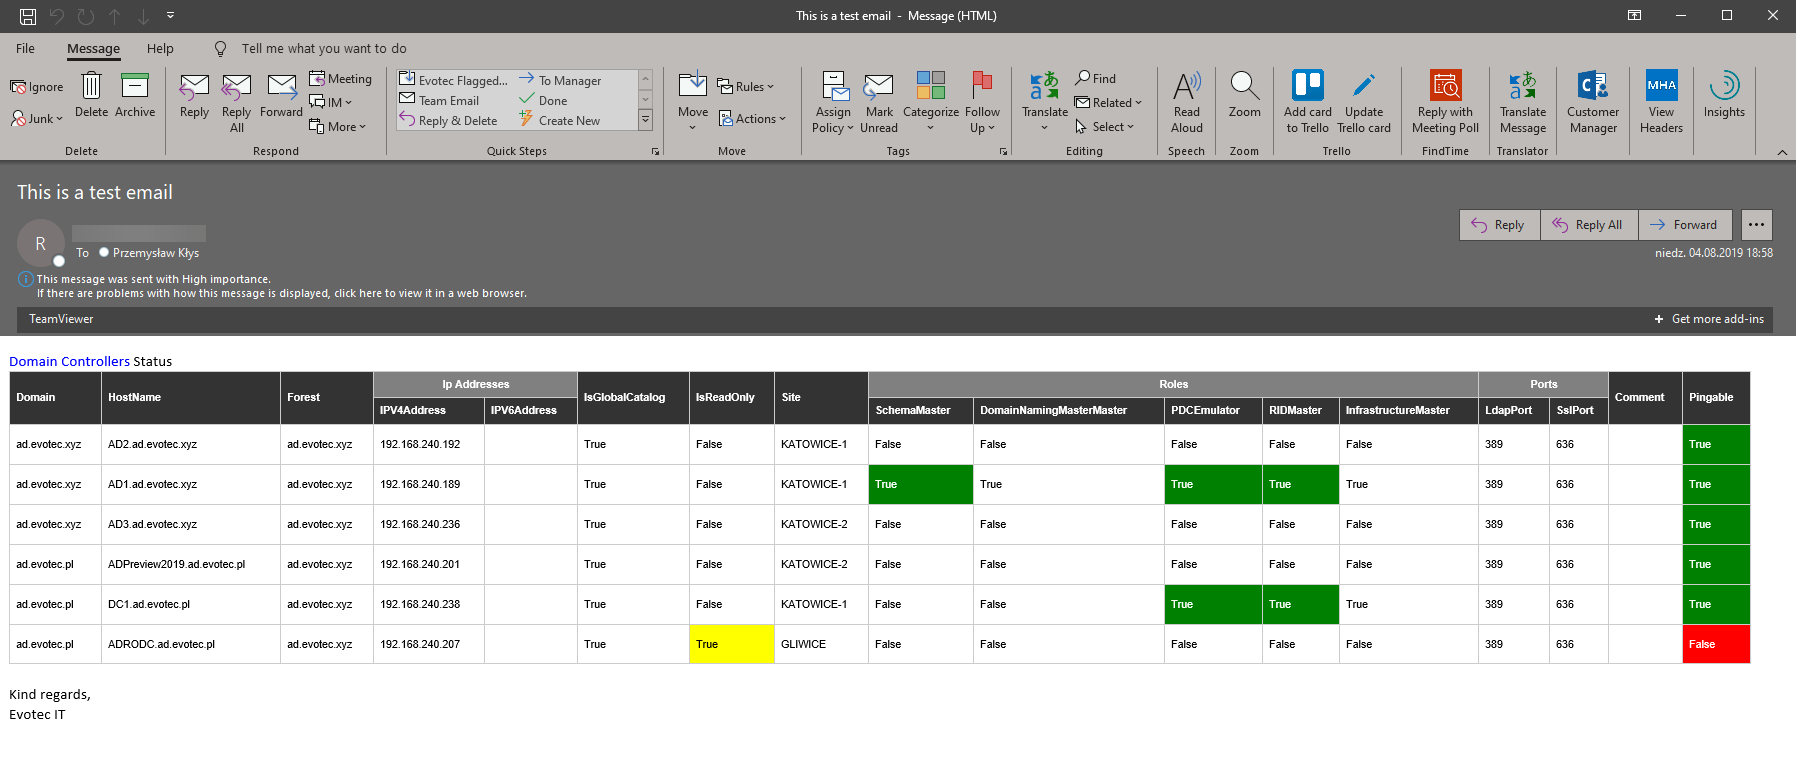Expand the Quick Steps gallery more arrow
1796x758 pixels.
tap(645, 120)
